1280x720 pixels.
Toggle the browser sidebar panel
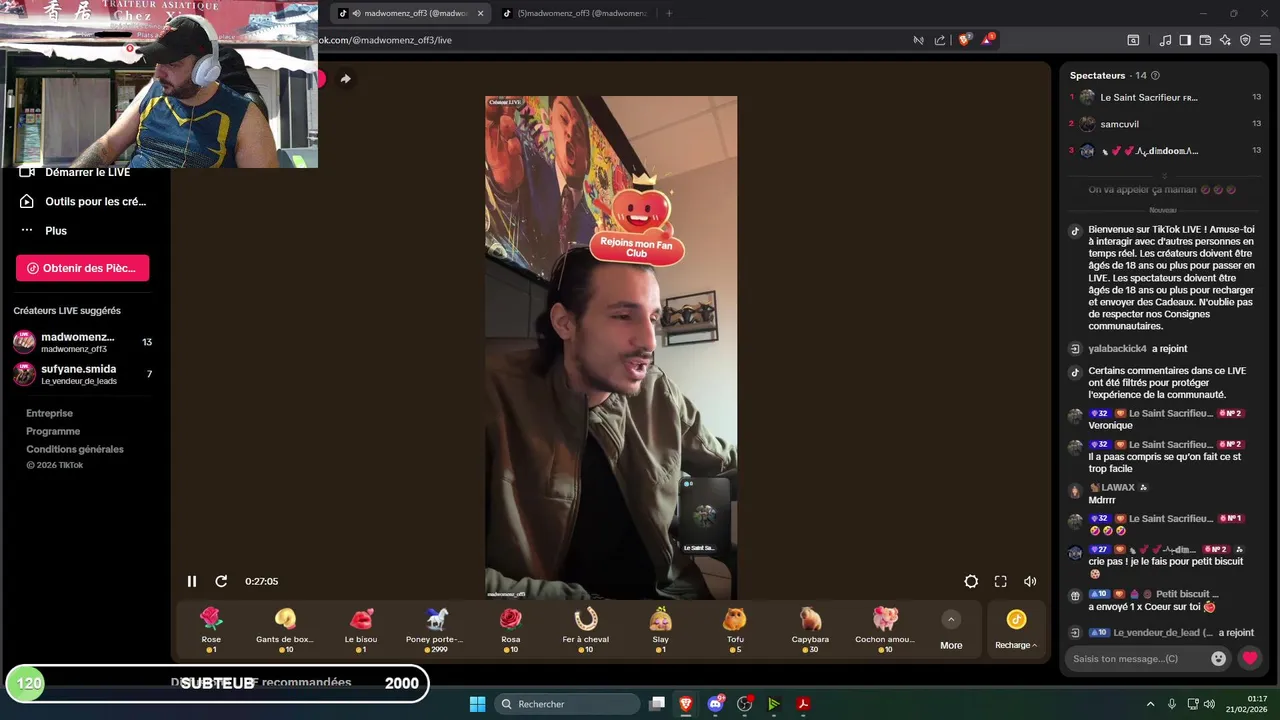tap(1185, 40)
